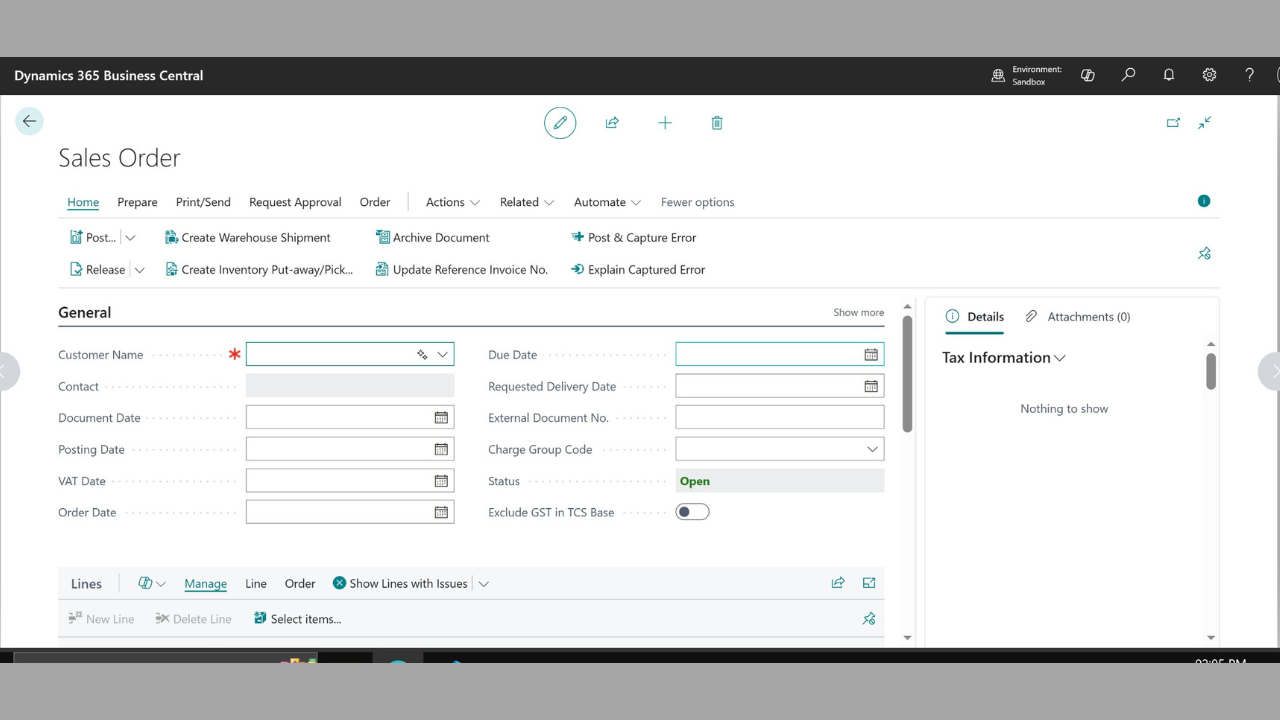The width and height of the screenshot is (1280, 720).
Task: Click Show Lines with Issues
Action: pyautogui.click(x=400, y=584)
